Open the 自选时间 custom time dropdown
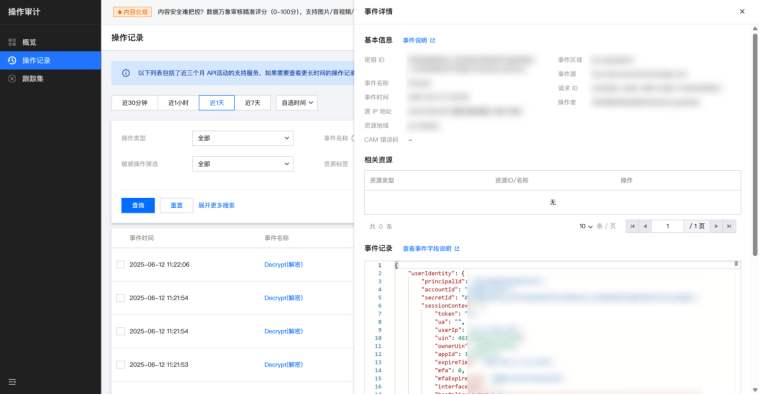Screen dimensions: 759x395 (297, 103)
